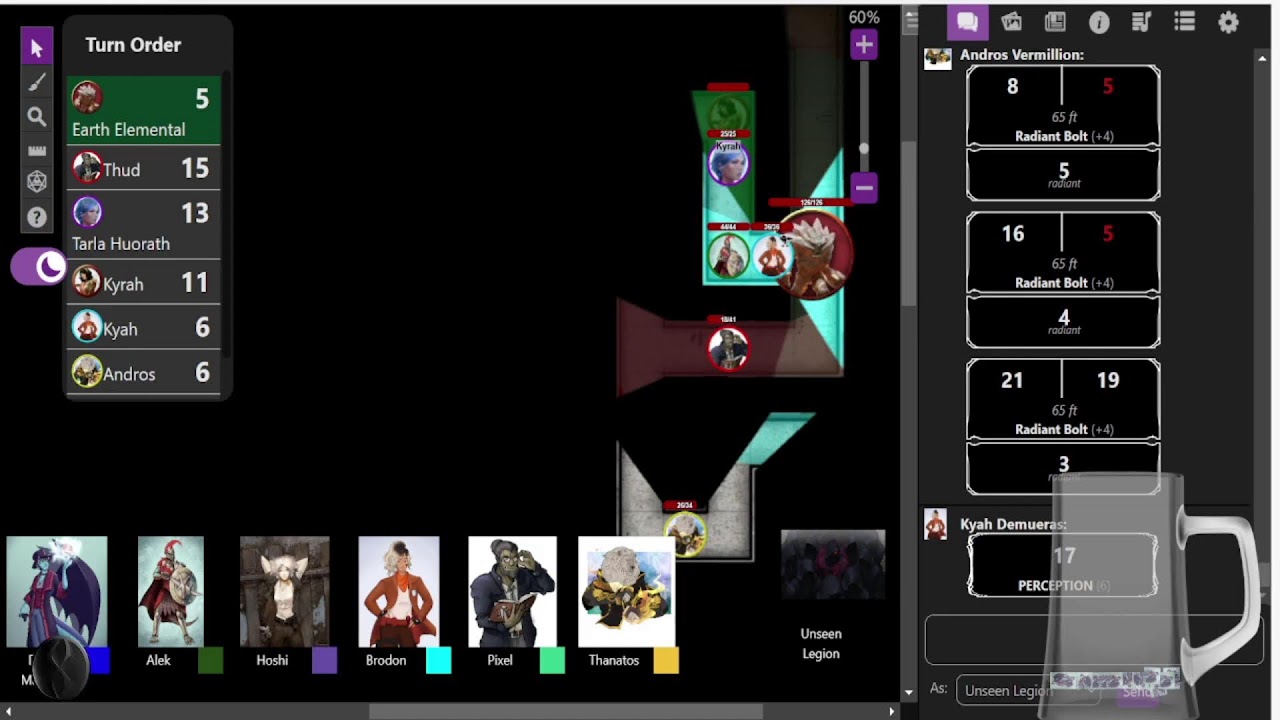Open the Jukebox tab

[x=1142, y=22]
